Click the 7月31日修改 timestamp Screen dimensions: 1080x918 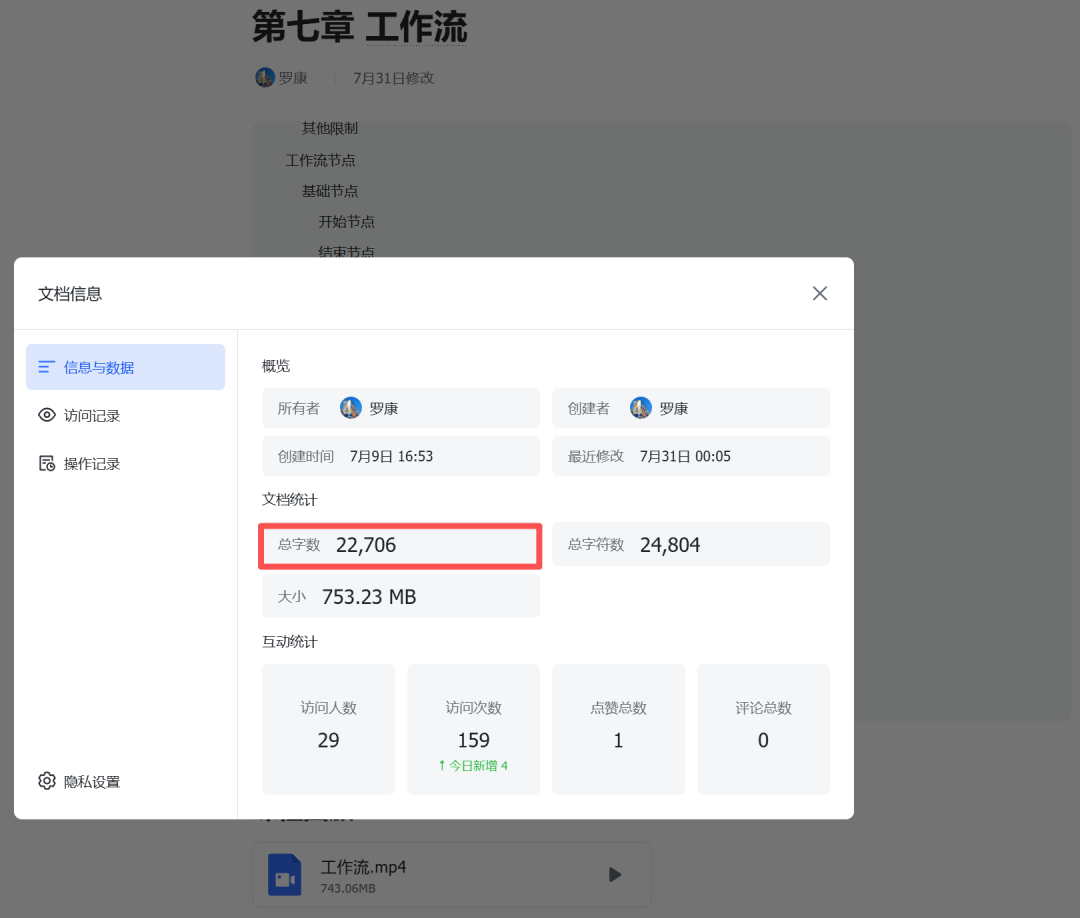[x=394, y=79]
